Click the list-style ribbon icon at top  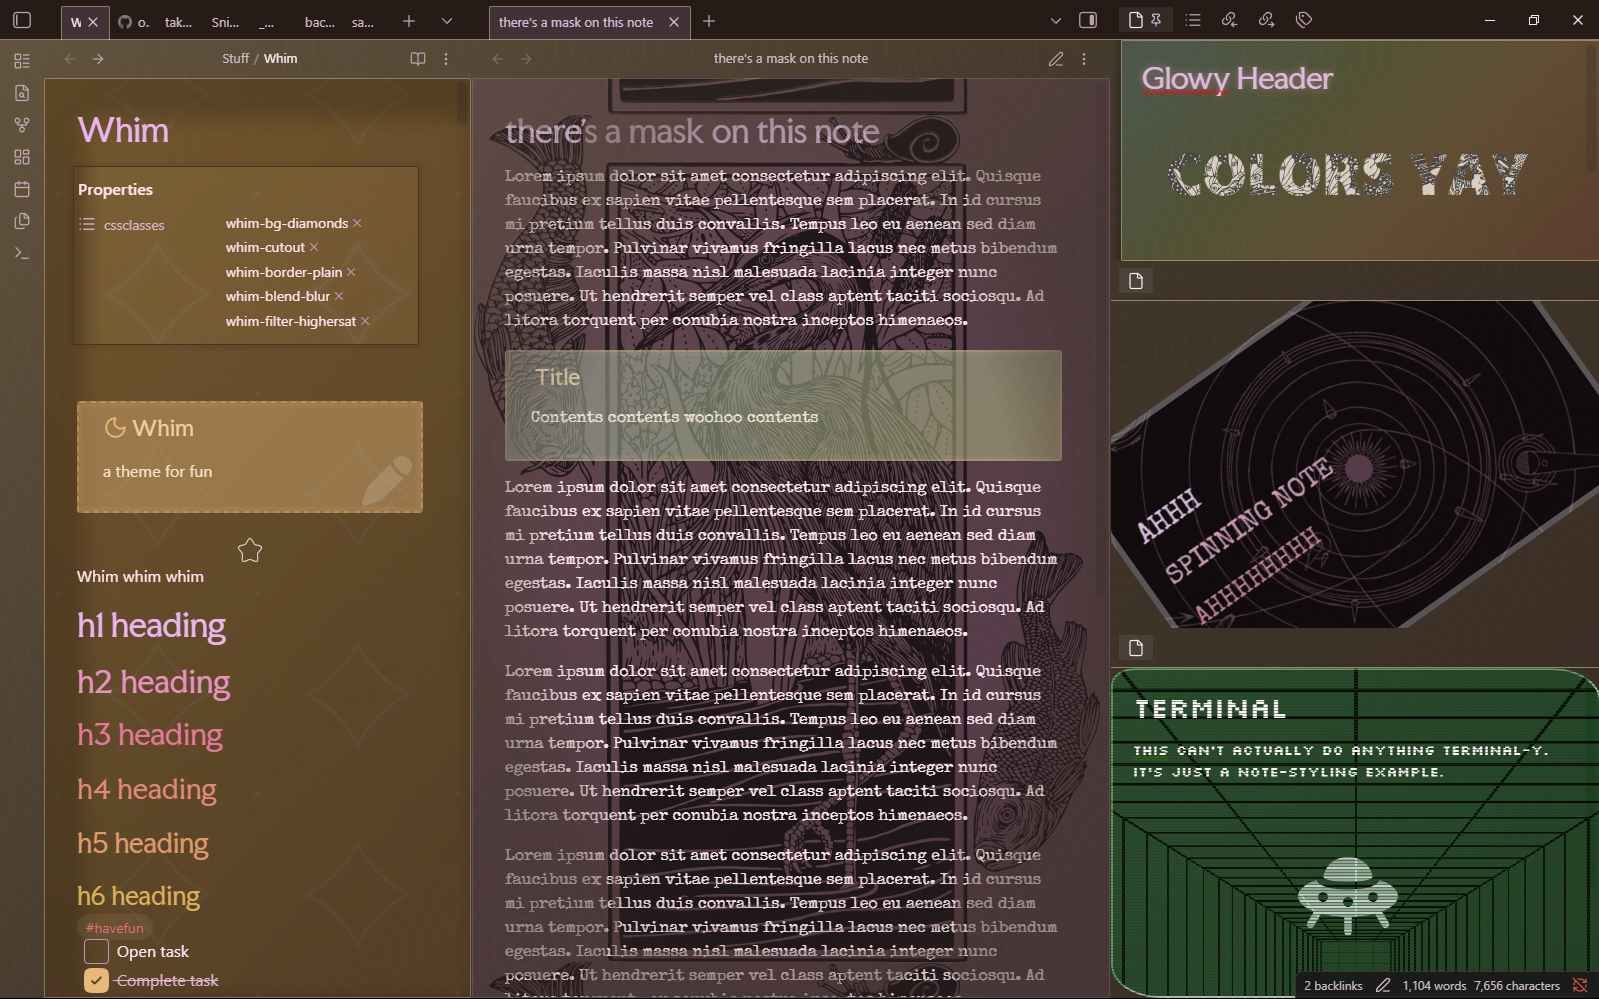click(x=22, y=61)
